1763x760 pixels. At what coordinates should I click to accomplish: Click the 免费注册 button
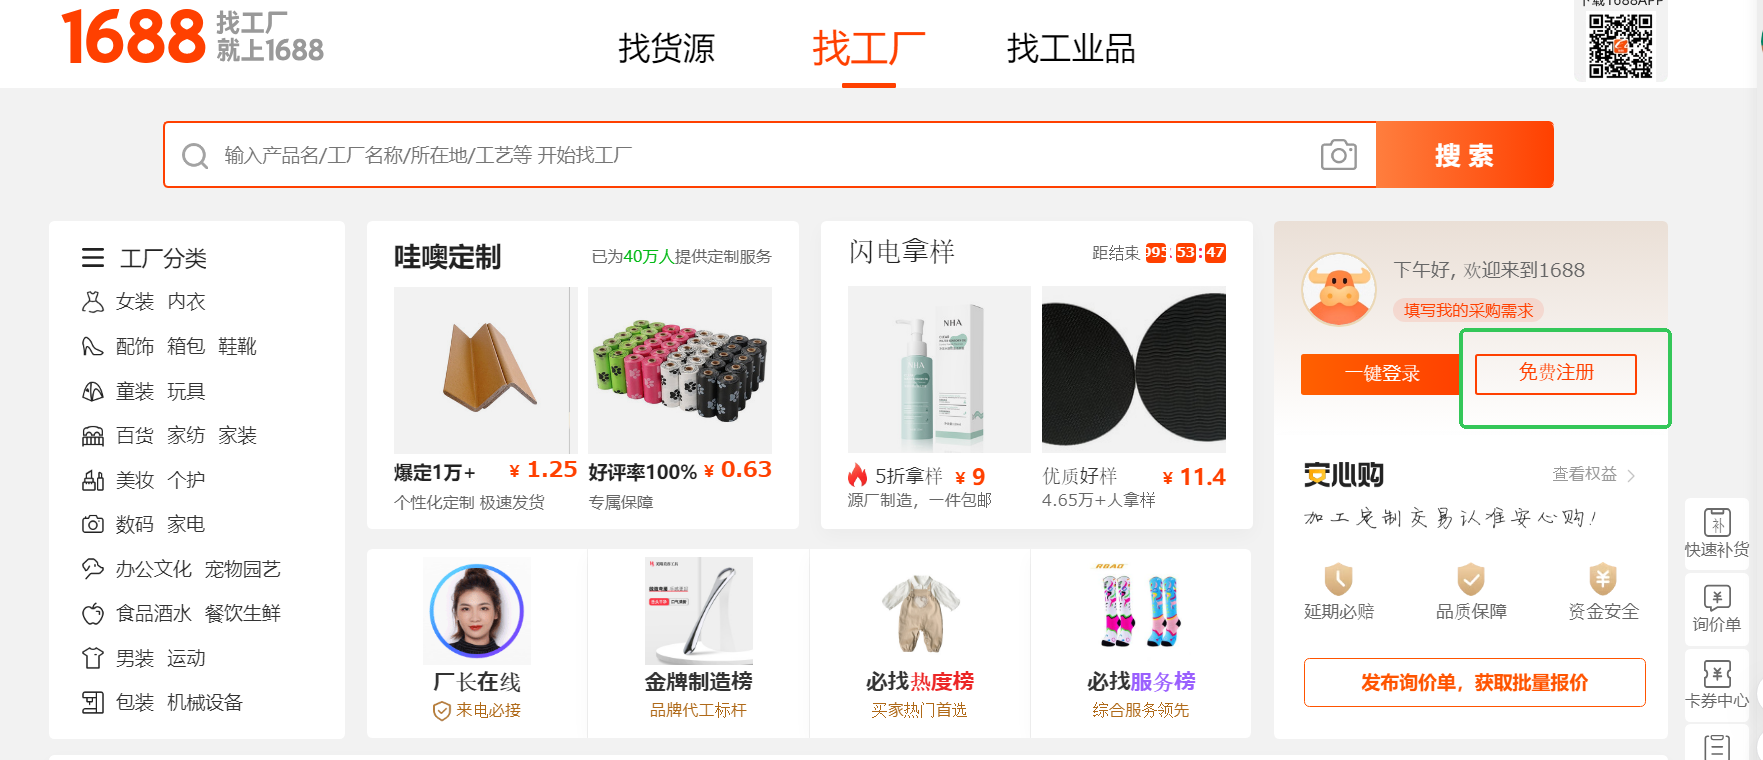click(1556, 374)
